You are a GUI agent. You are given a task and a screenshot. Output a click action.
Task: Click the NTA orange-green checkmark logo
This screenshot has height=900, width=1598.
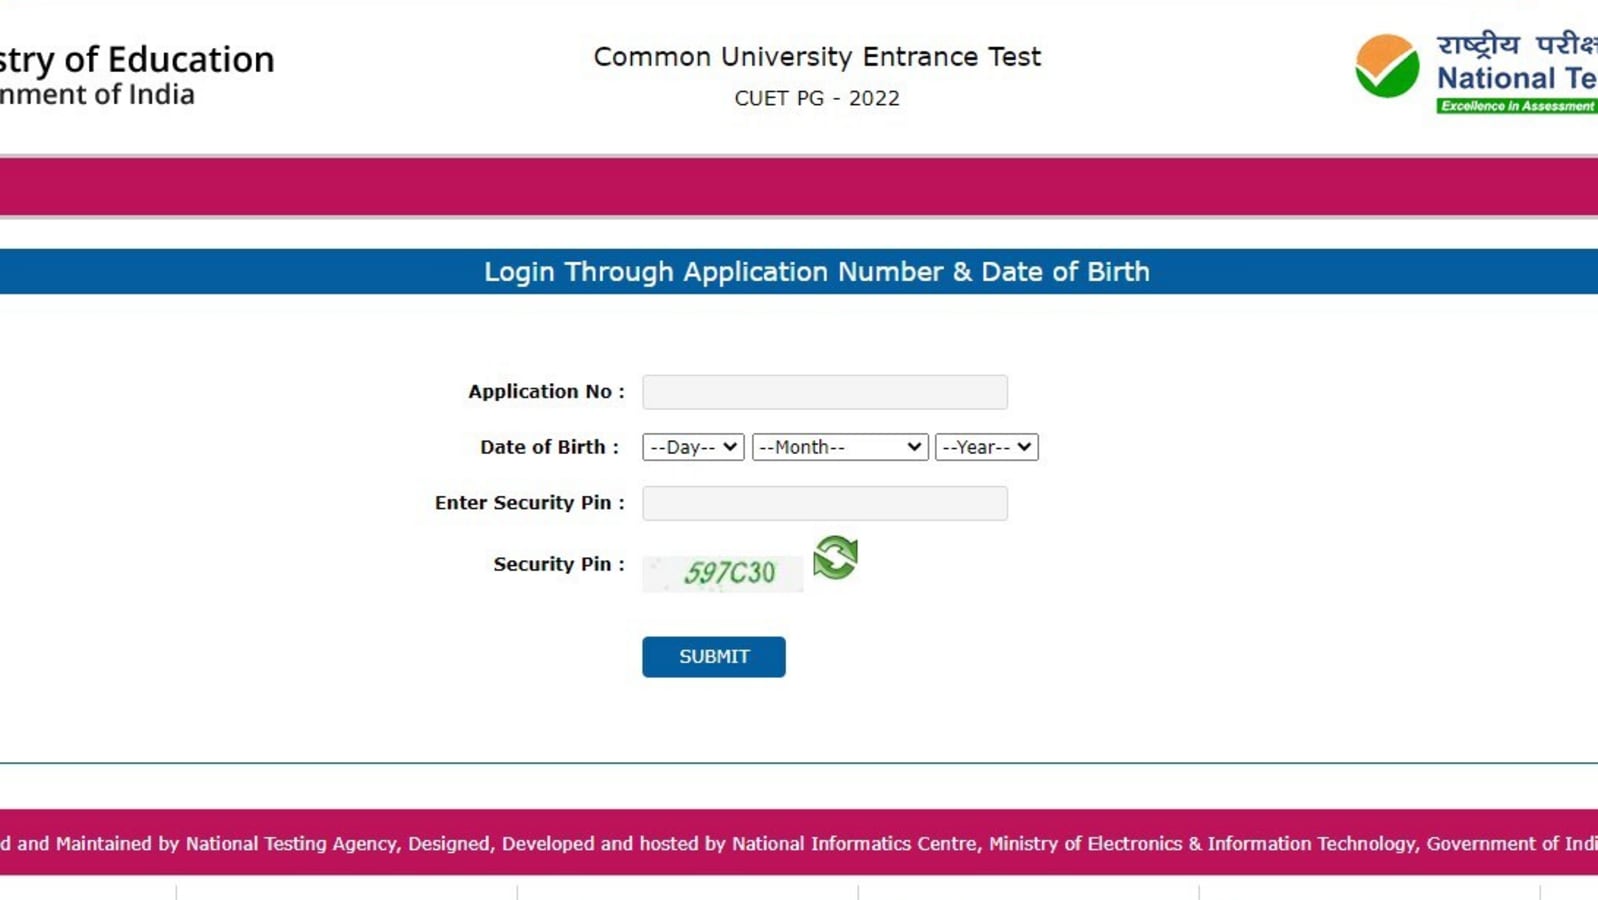[x=1387, y=66]
